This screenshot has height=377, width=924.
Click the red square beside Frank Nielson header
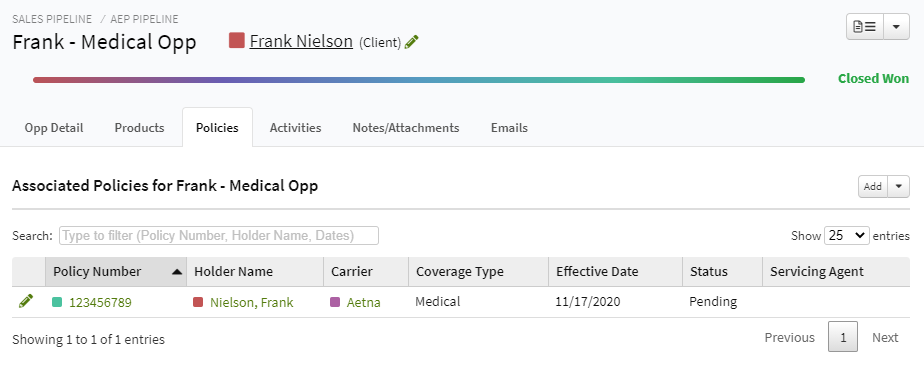[237, 41]
